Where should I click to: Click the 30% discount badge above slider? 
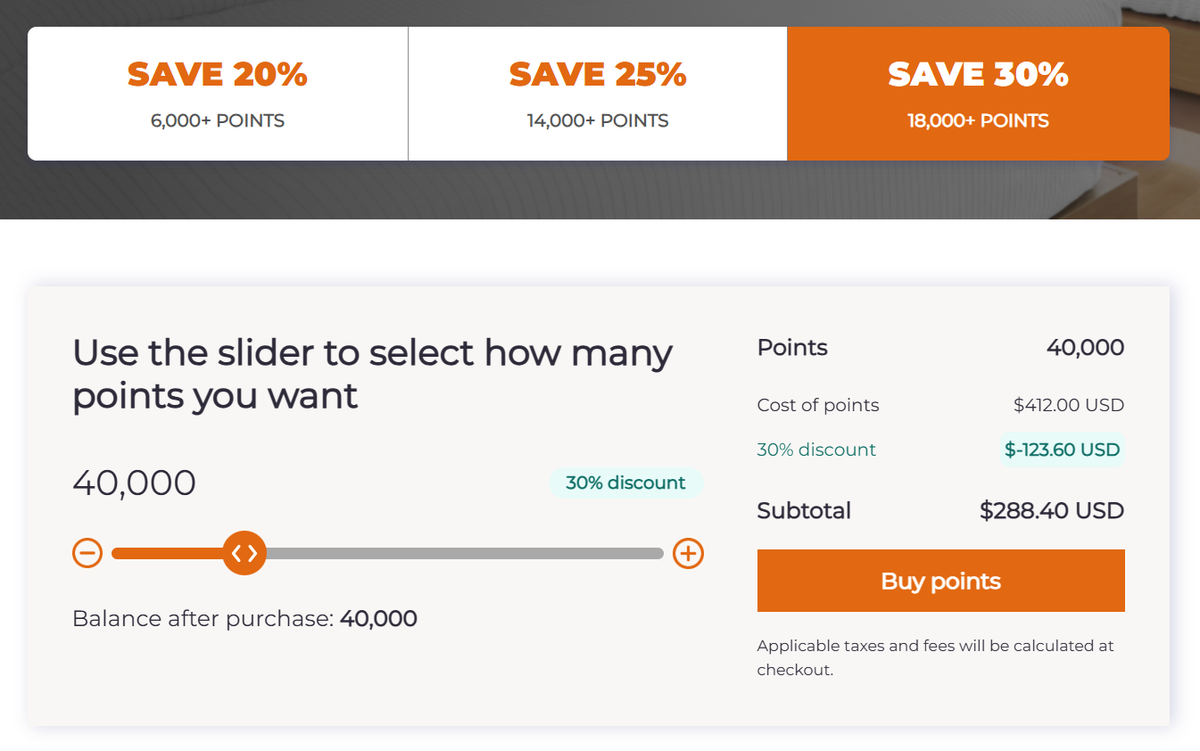pyautogui.click(x=626, y=483)
